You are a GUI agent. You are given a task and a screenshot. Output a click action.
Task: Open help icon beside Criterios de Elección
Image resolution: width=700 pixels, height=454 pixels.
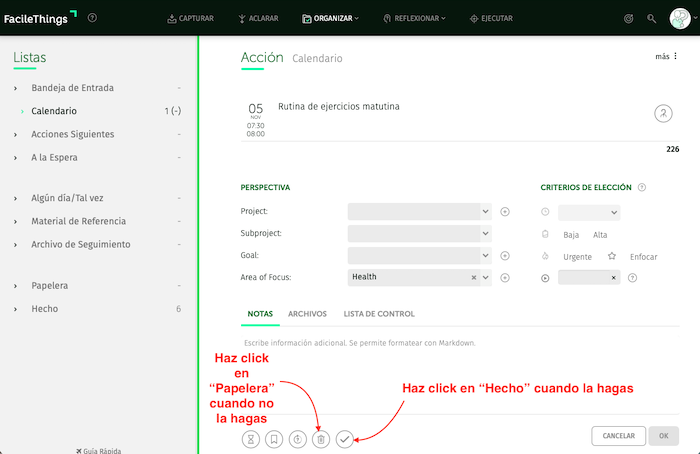[642, 187]
